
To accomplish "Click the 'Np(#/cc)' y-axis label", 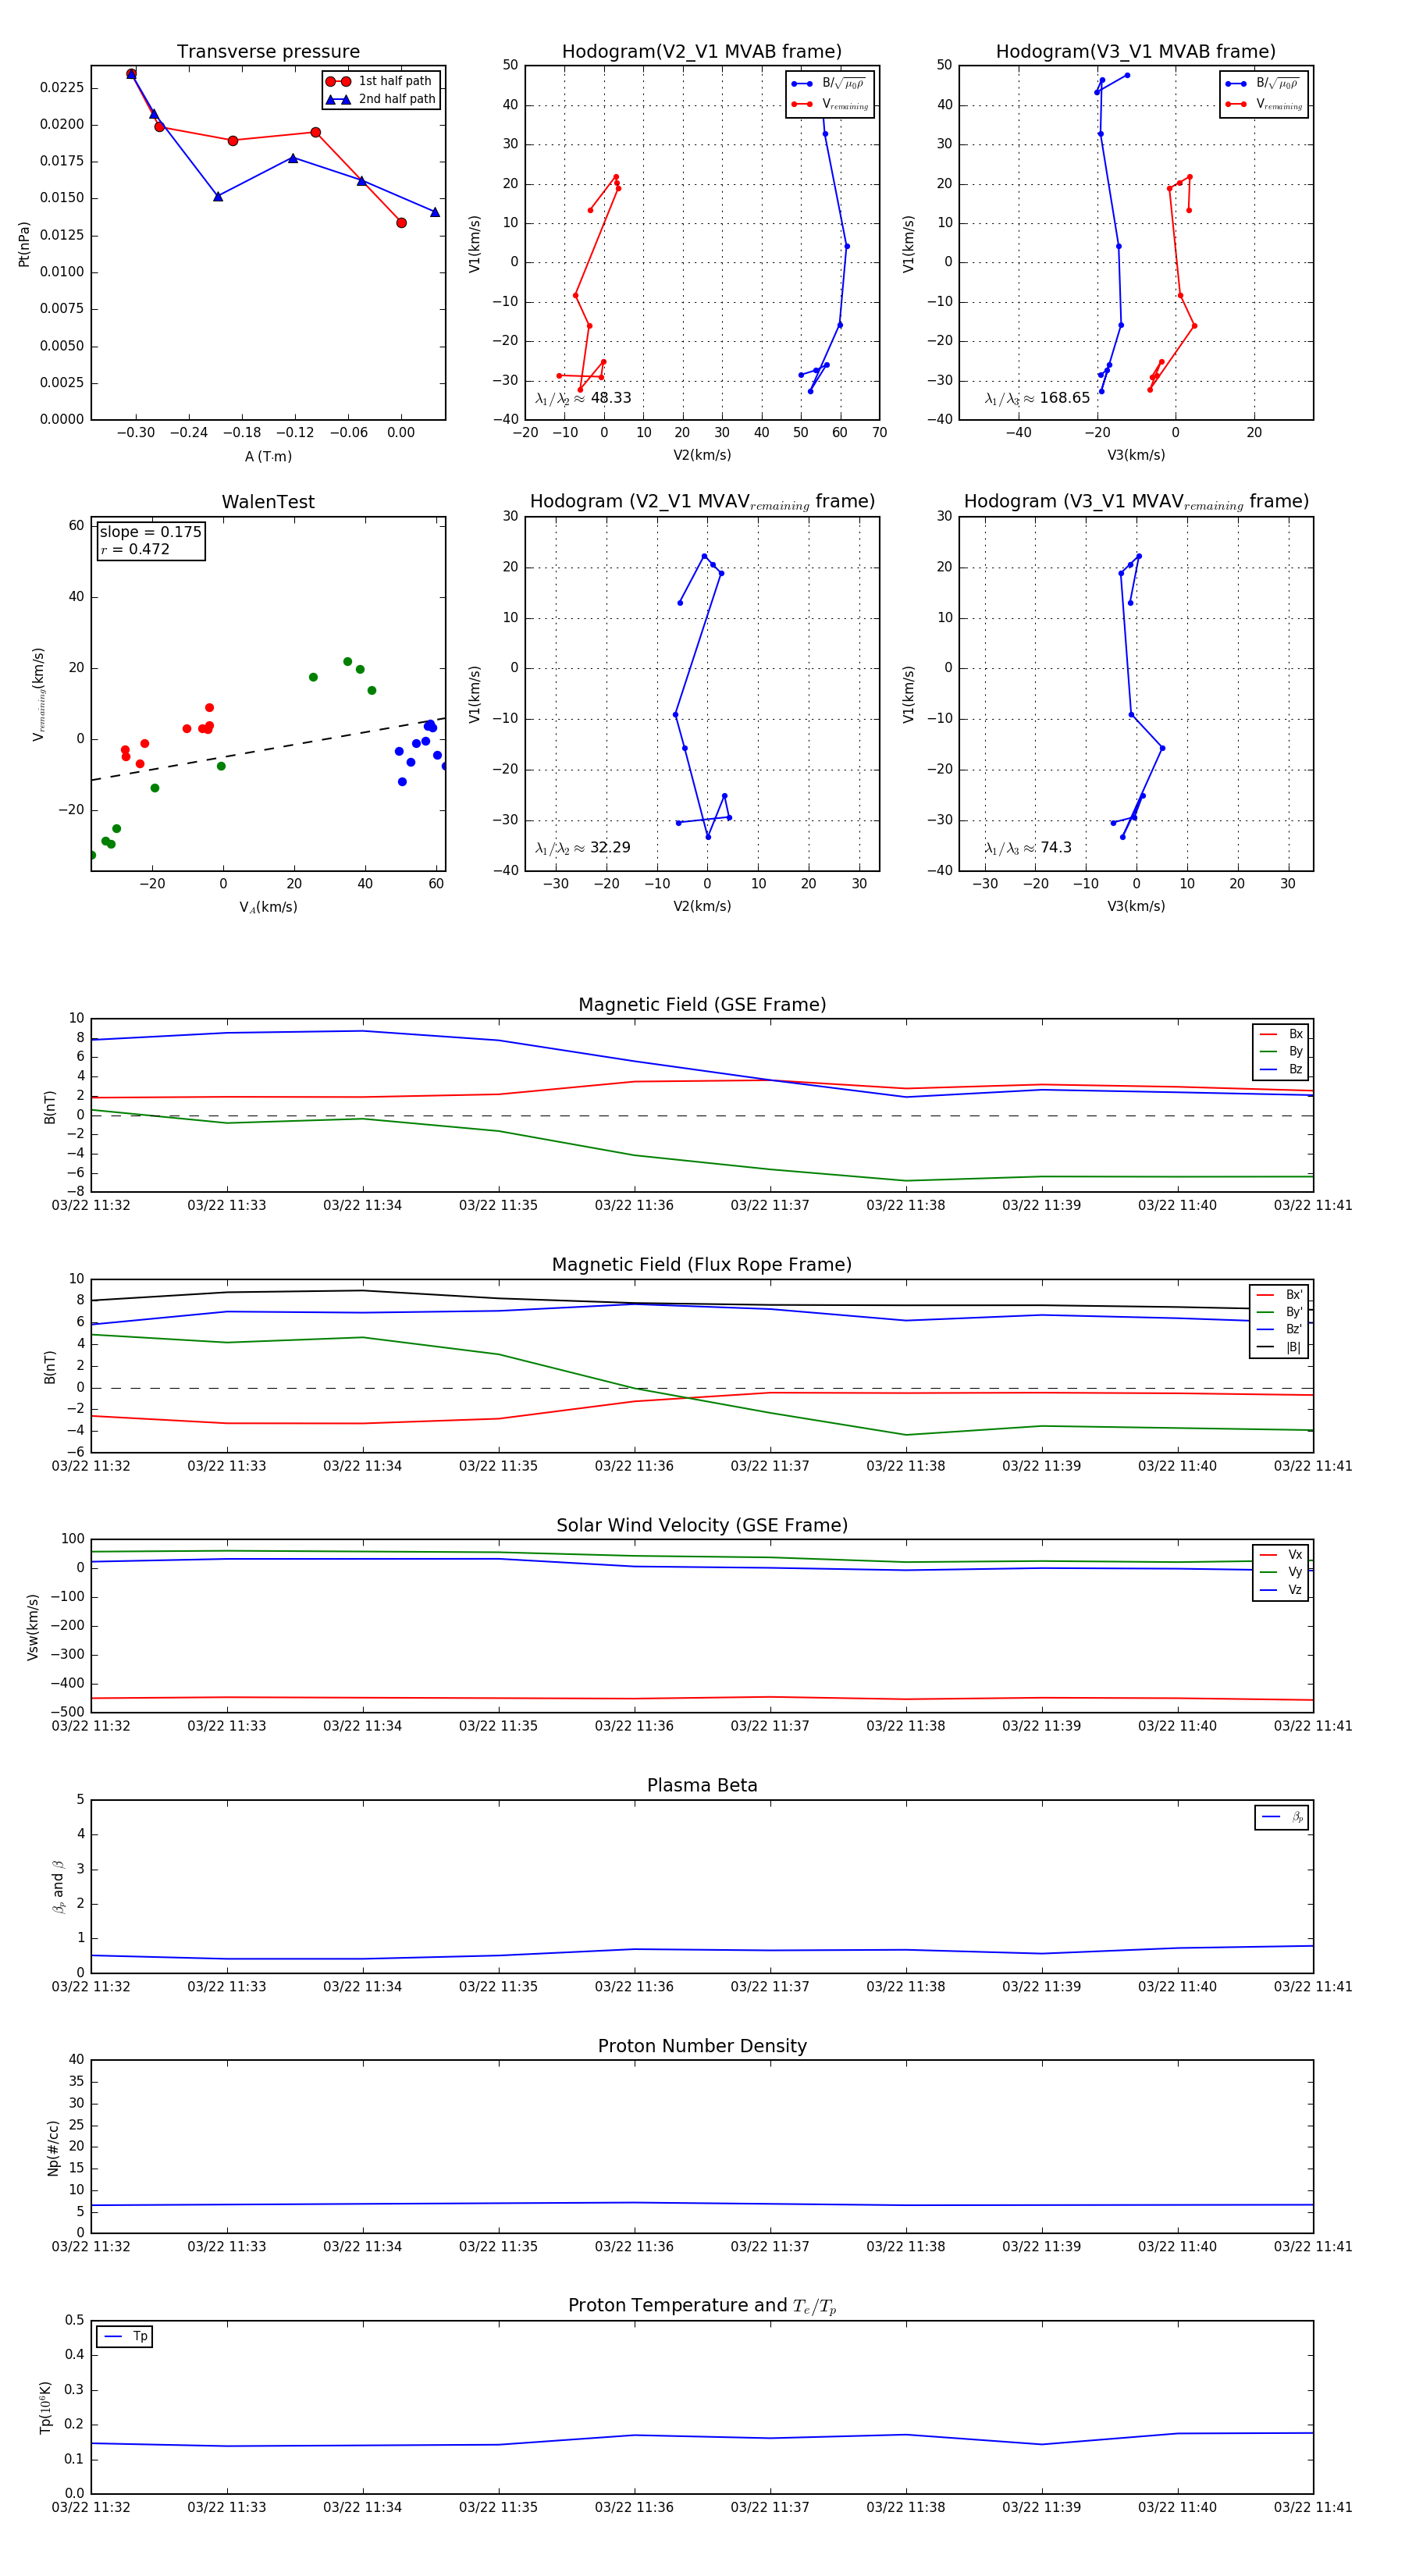I will [53, 2148].
